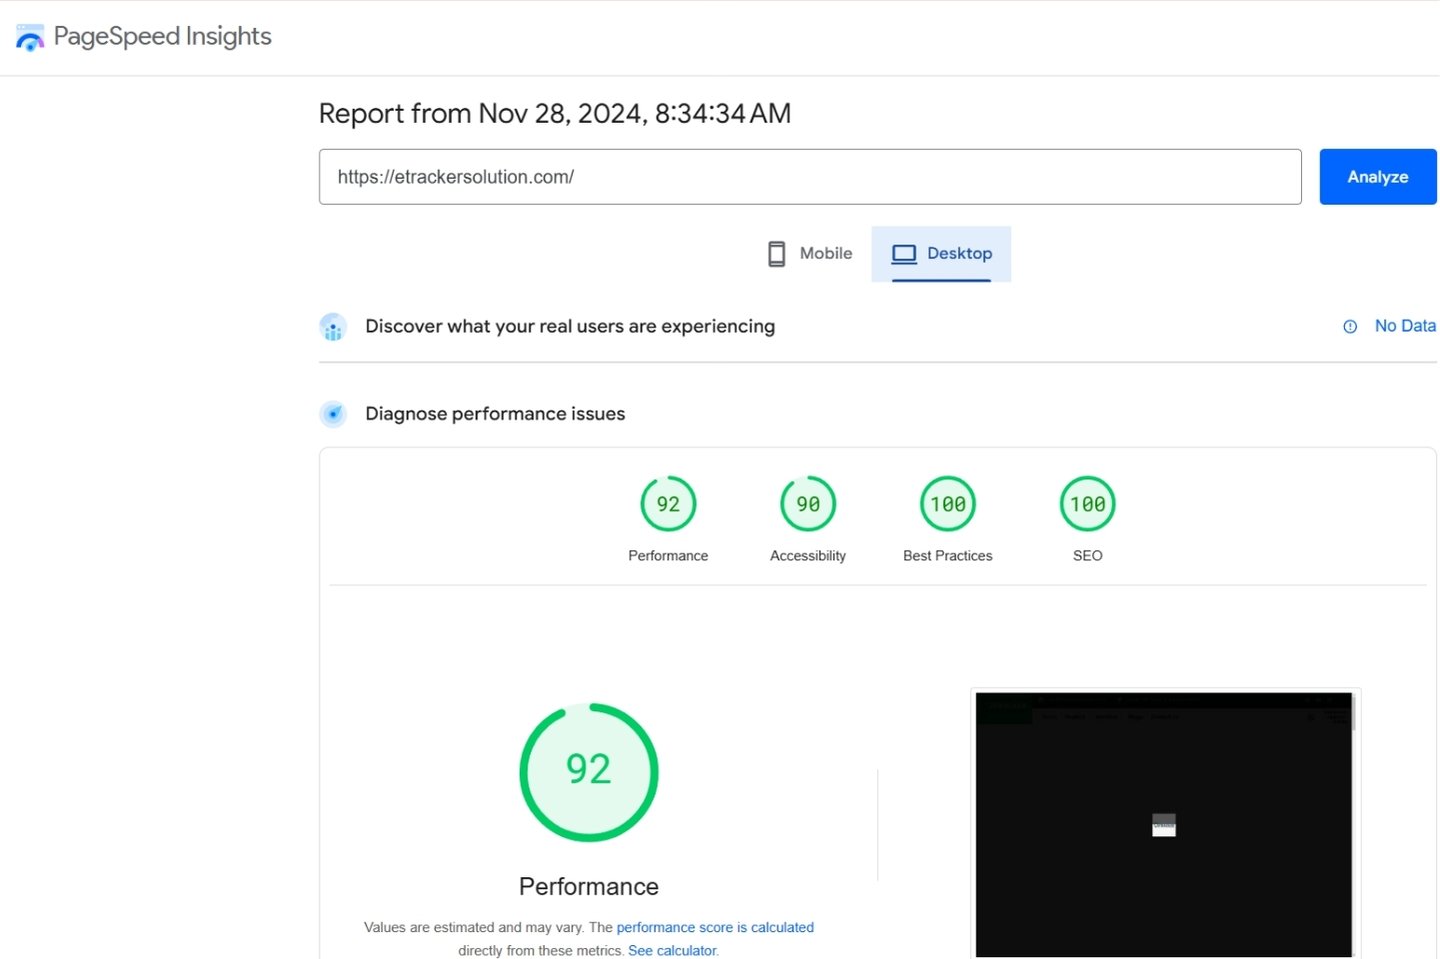
Task: Click the Performance label under small gauge
Action: tap(668, 556)
